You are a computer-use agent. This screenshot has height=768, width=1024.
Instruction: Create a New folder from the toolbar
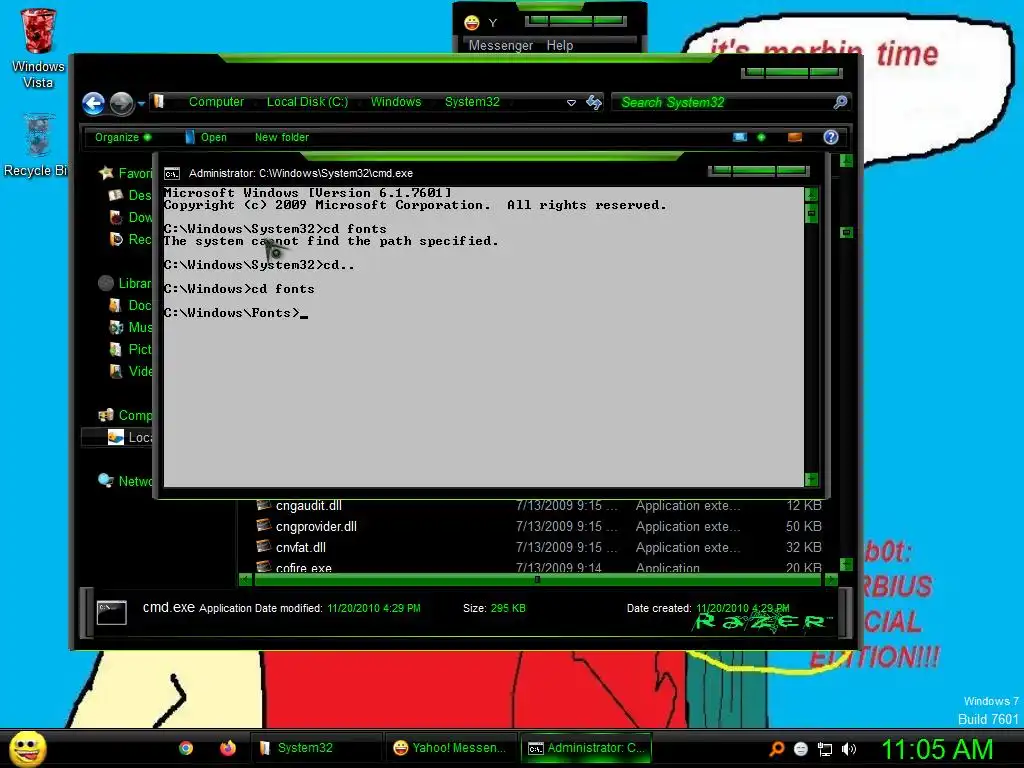(282, 137)
